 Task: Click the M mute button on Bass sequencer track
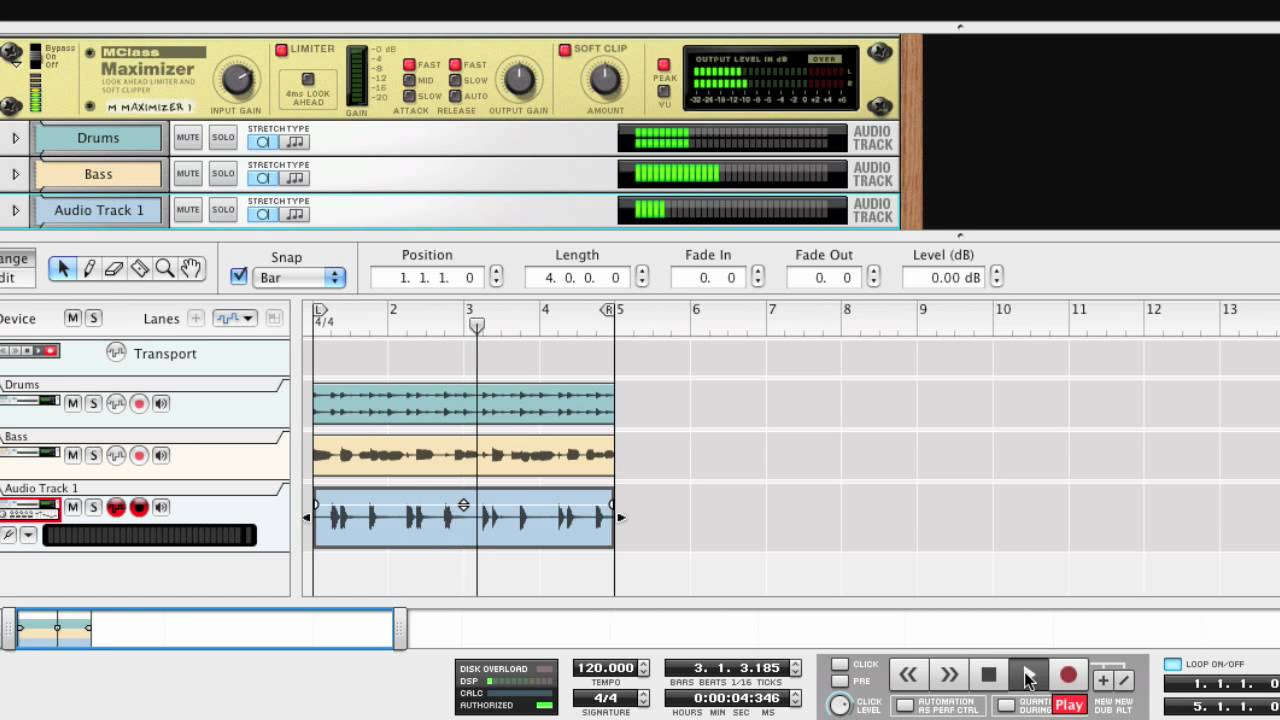73,456
